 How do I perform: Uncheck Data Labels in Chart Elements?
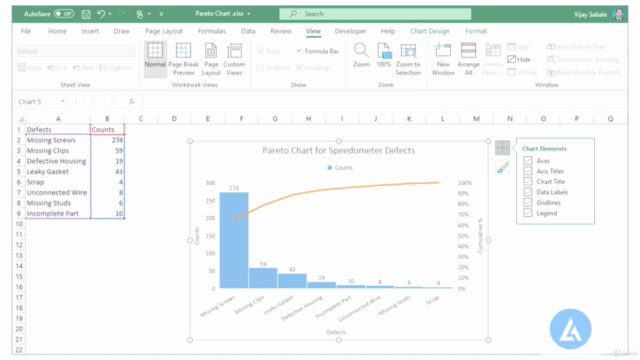point(527,192)
